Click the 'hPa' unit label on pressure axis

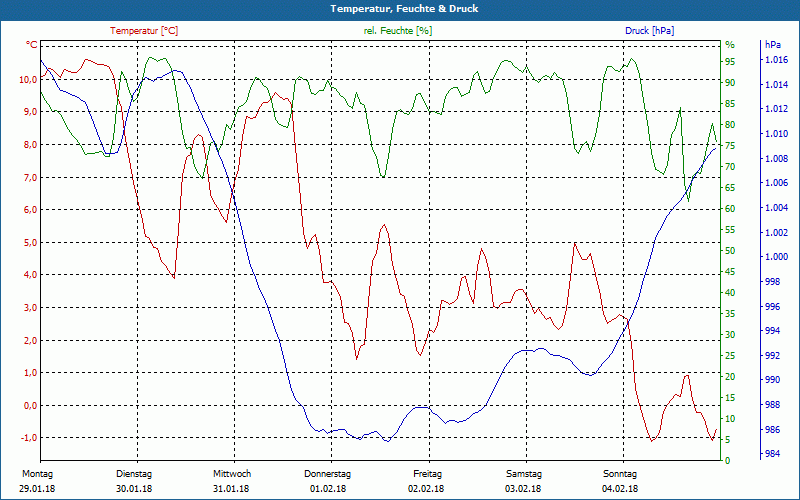[772, 45]
